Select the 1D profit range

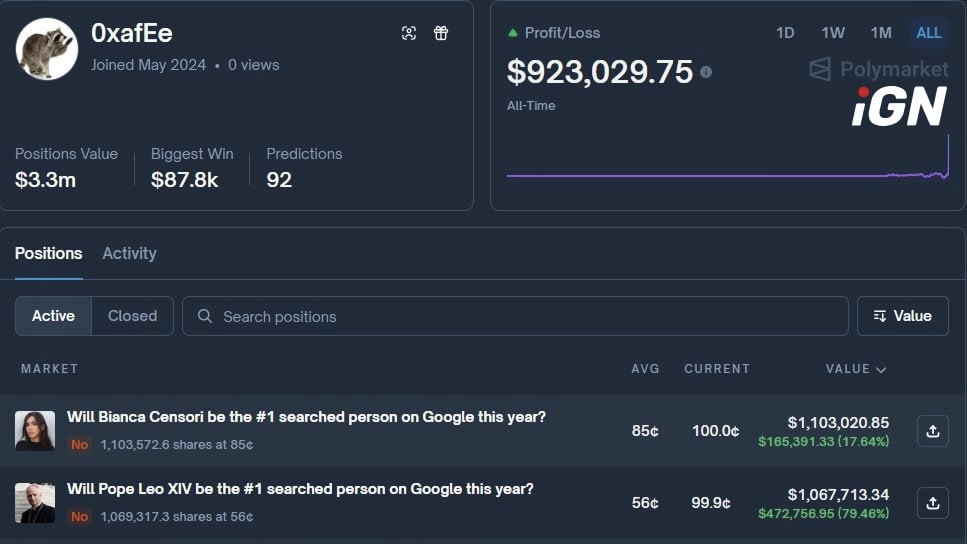(785, 33)
